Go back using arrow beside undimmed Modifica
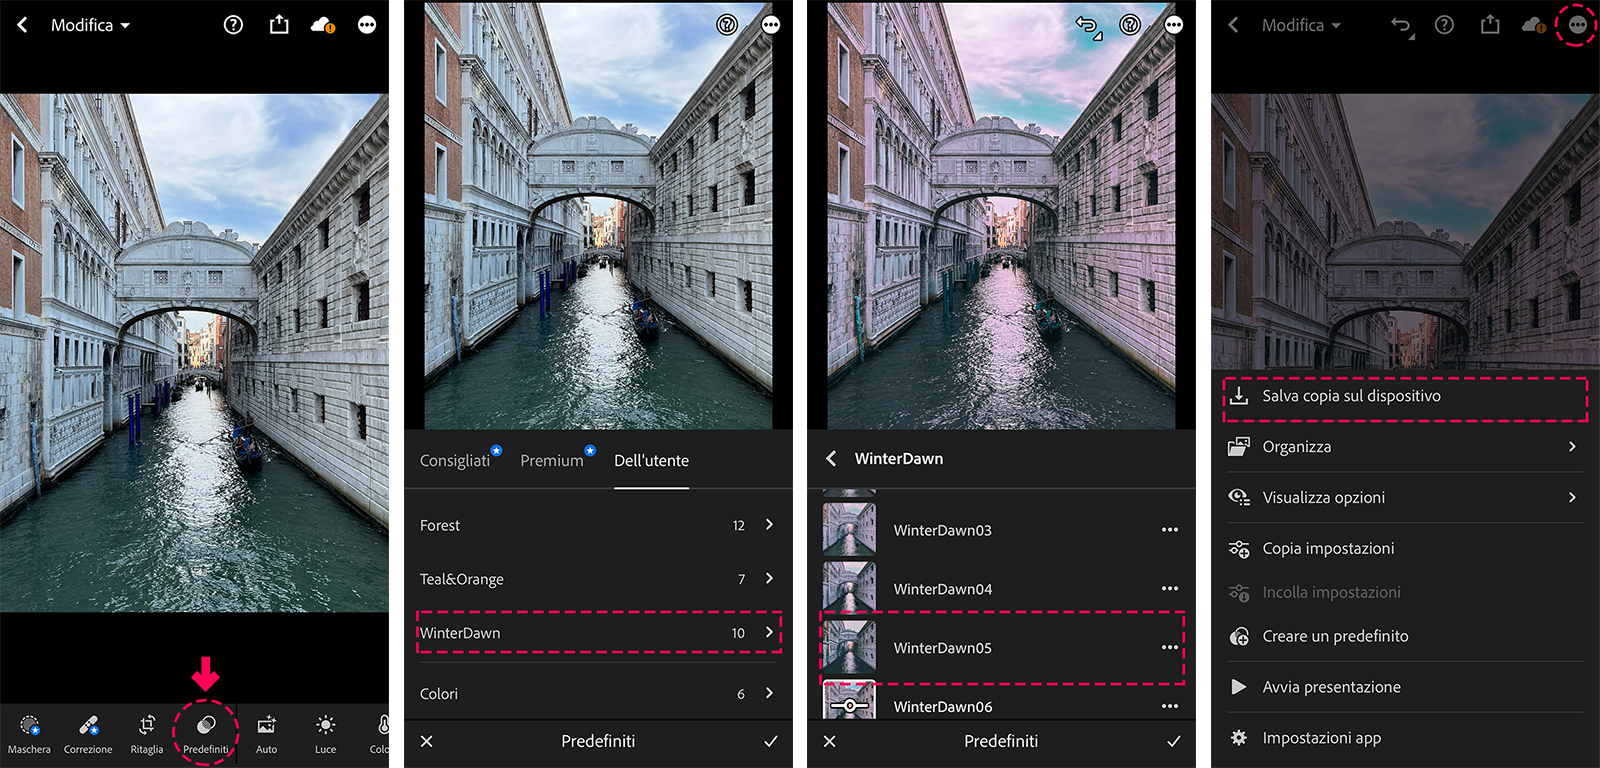 [22, 25]
